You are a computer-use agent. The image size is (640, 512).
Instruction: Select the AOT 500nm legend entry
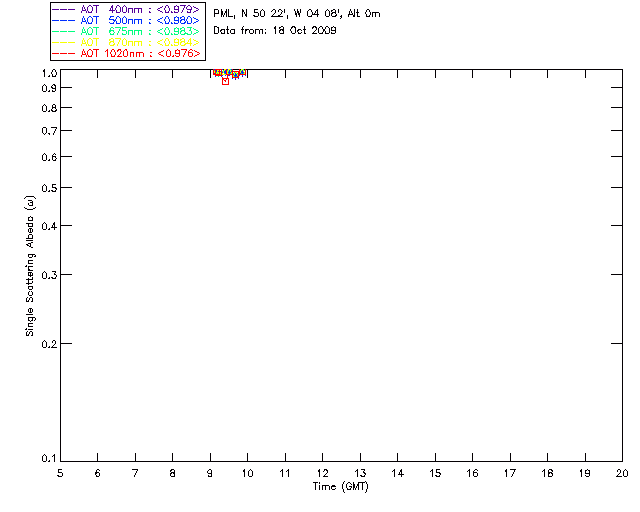[x=126, y=20]
